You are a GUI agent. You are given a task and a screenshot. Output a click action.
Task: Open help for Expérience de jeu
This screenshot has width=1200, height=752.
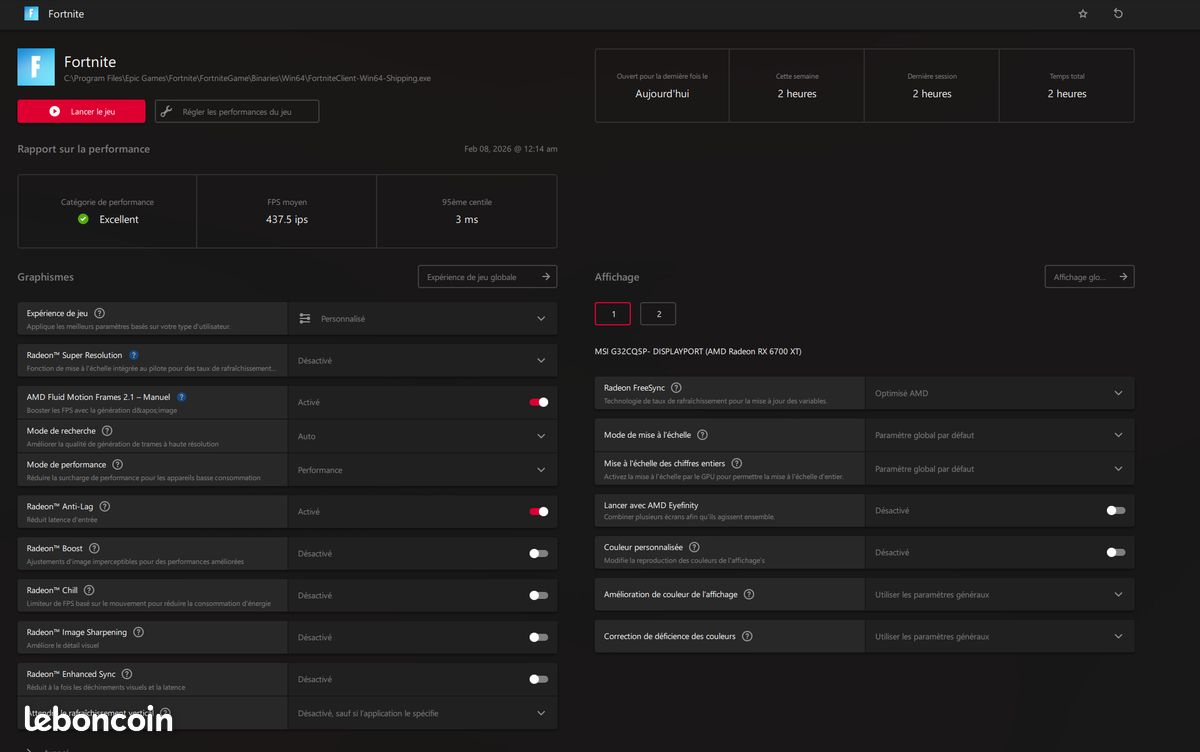coord(99,313)
